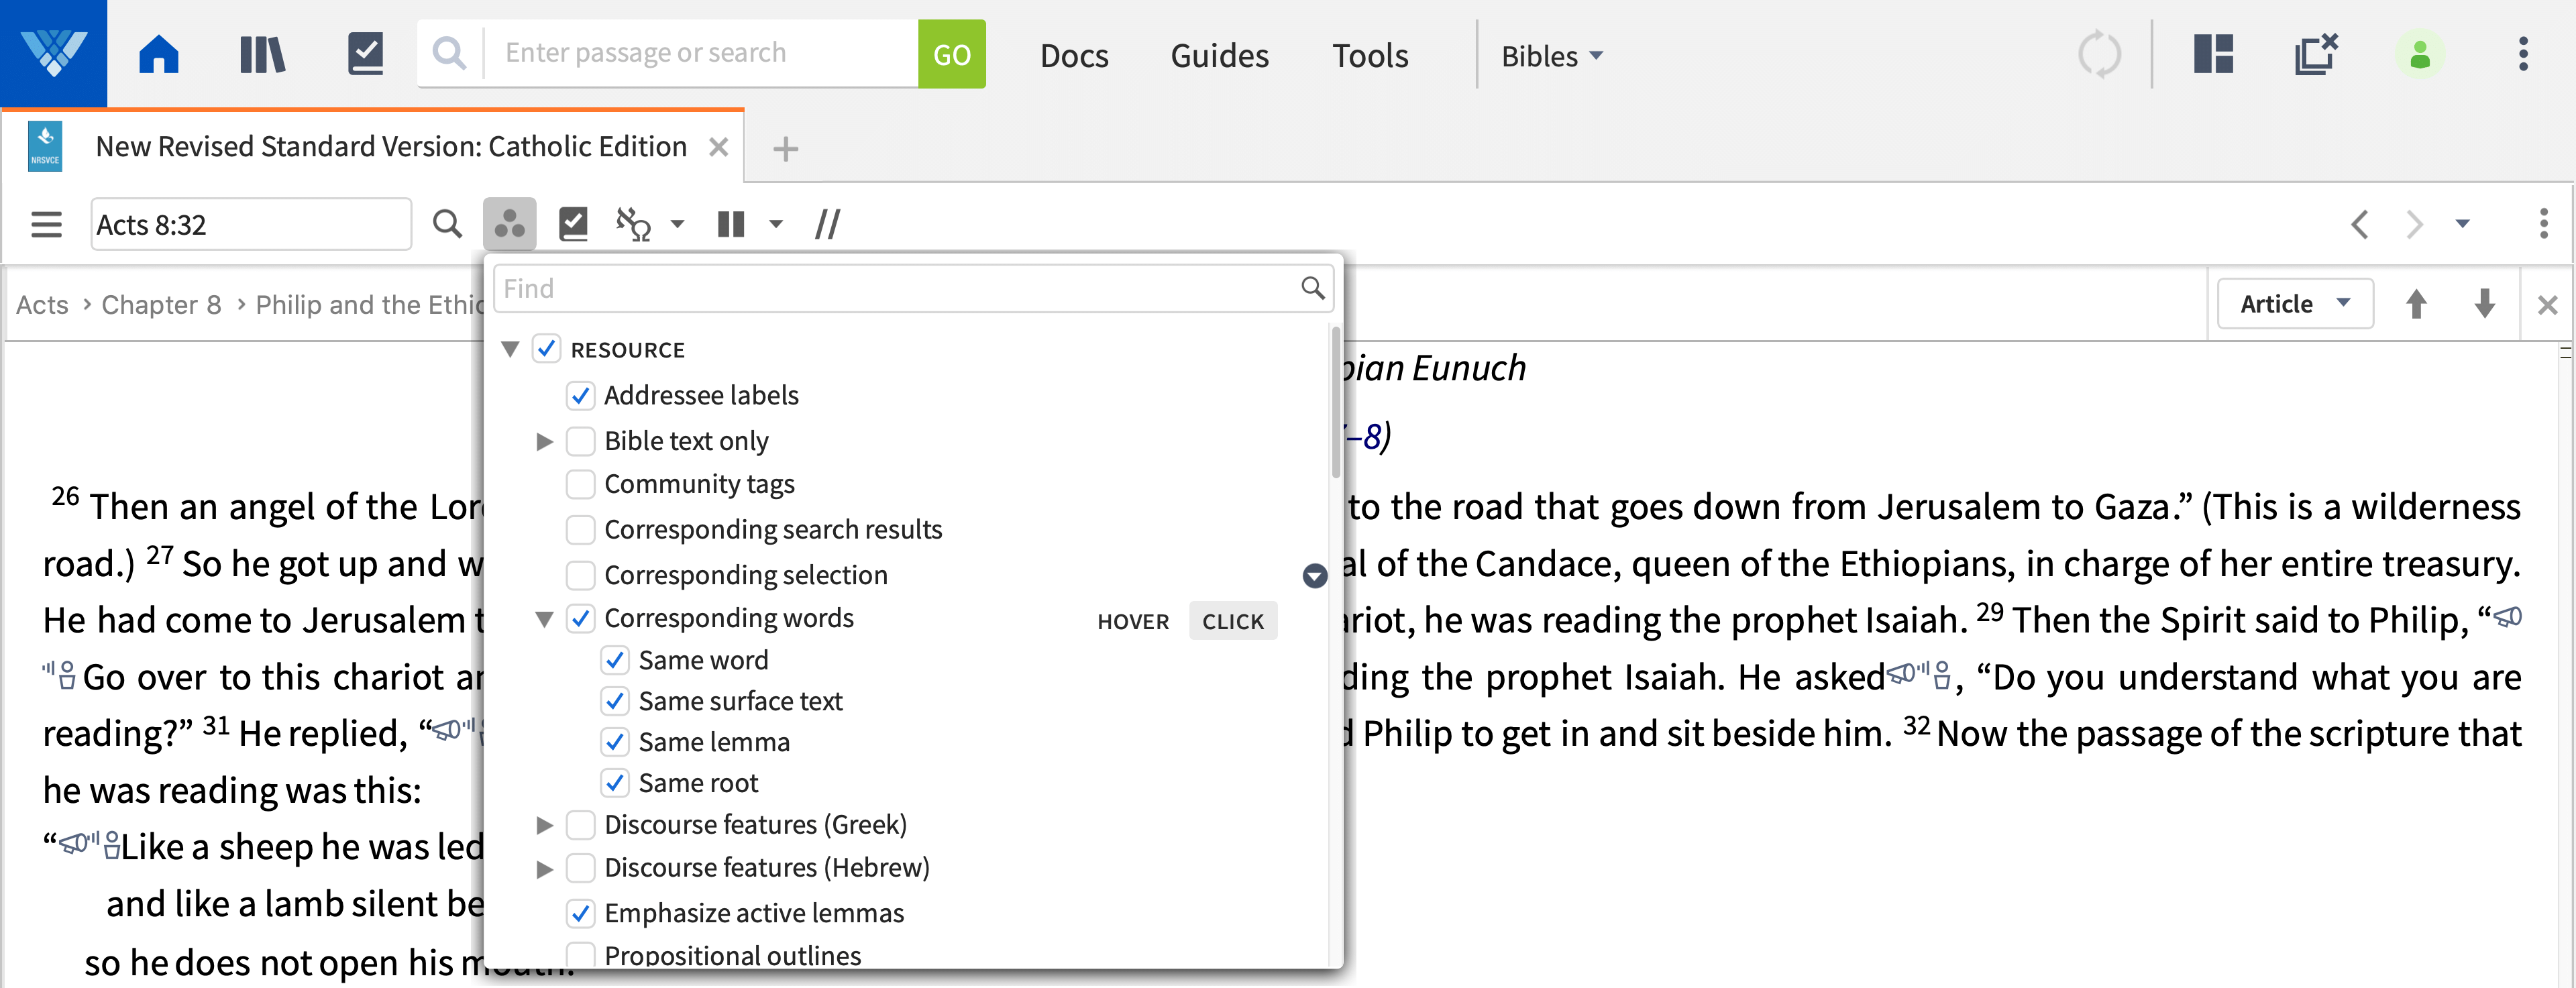Collapse Corresponding words tree
This screenshot has width=2576, height=988.
click(x=545, y=619)
